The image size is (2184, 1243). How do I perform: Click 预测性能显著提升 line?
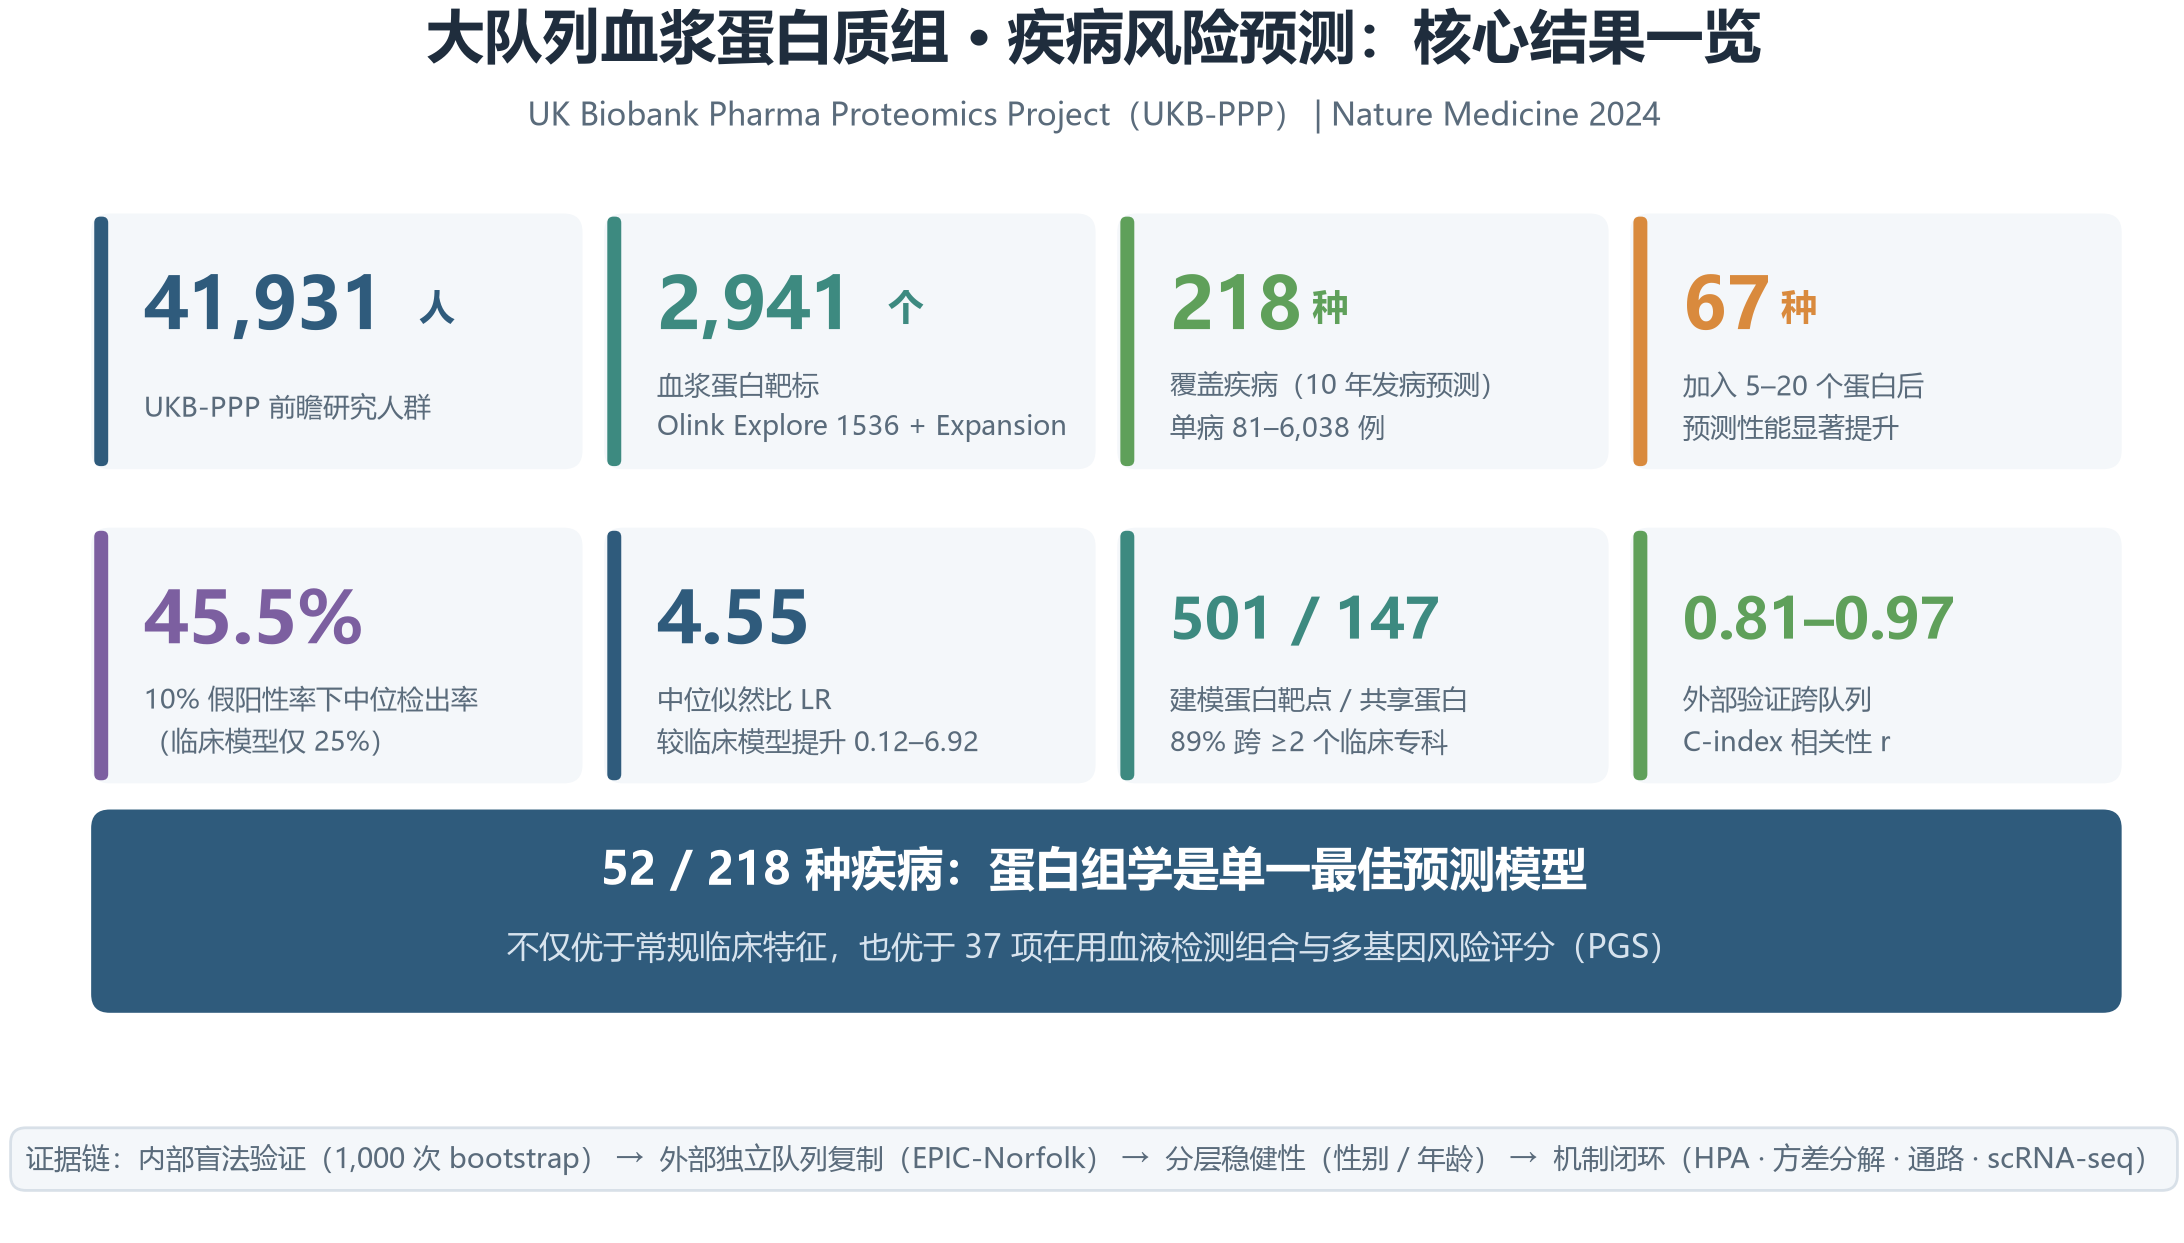[1790, 428]
